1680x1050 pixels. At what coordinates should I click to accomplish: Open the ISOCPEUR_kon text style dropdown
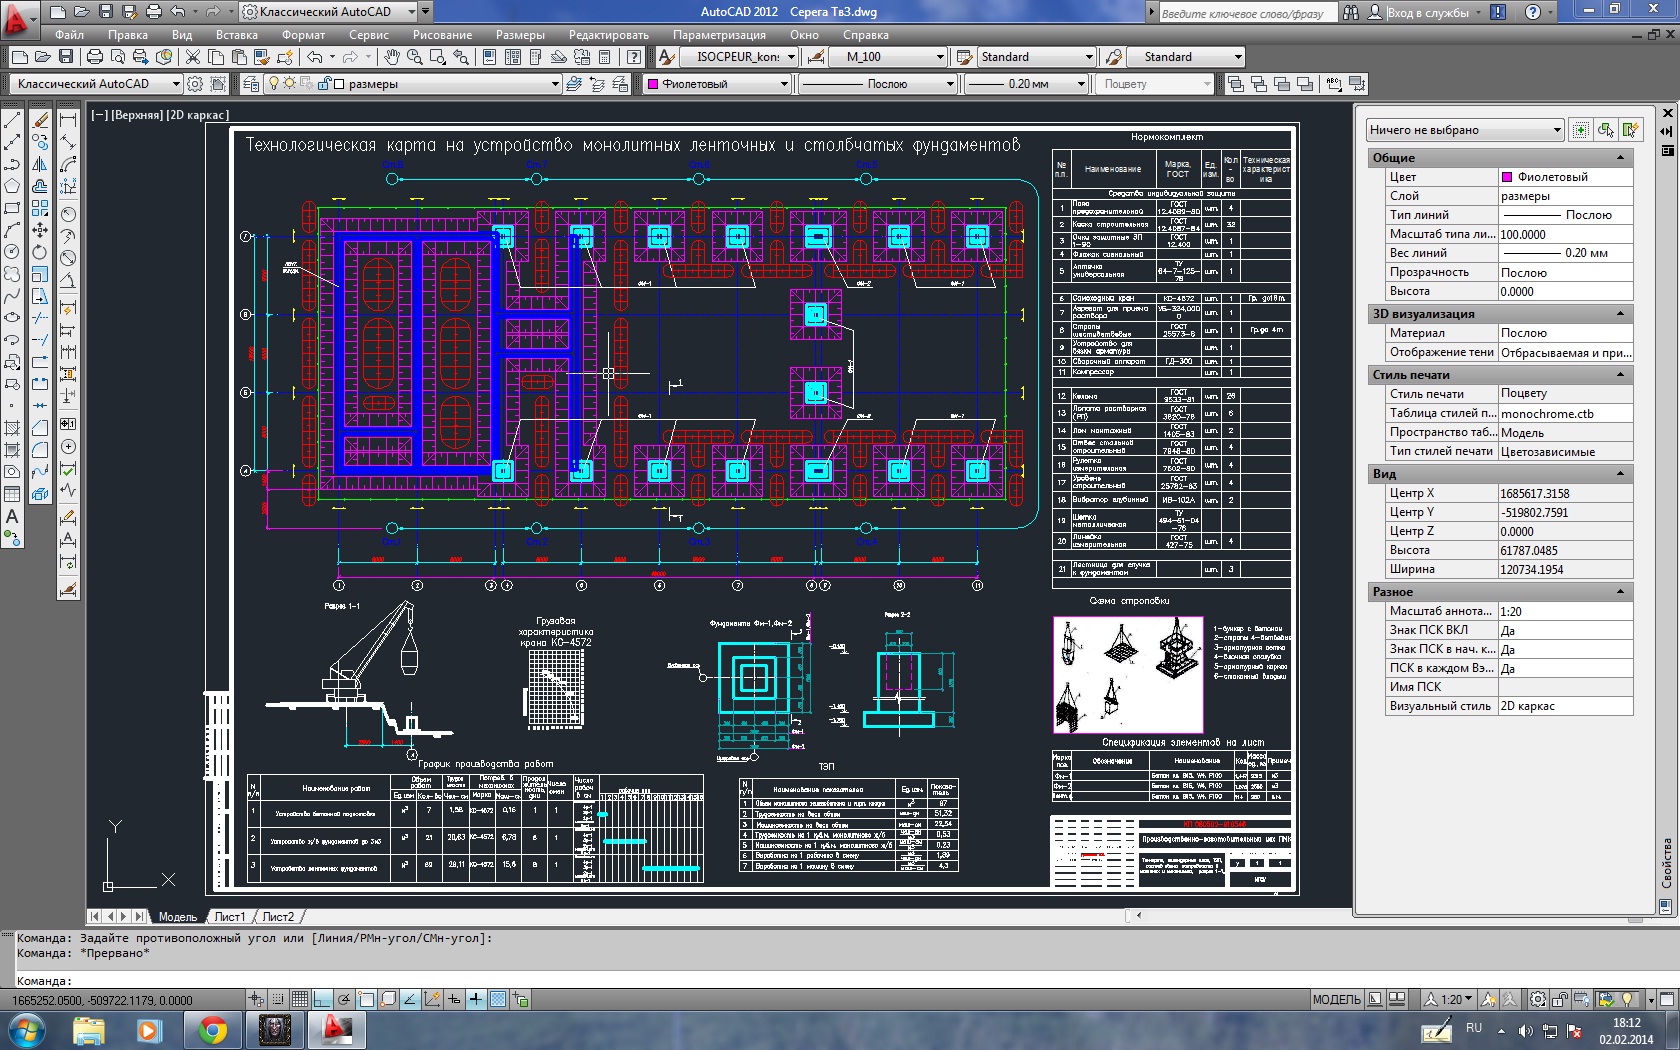[x=739, y=57]
